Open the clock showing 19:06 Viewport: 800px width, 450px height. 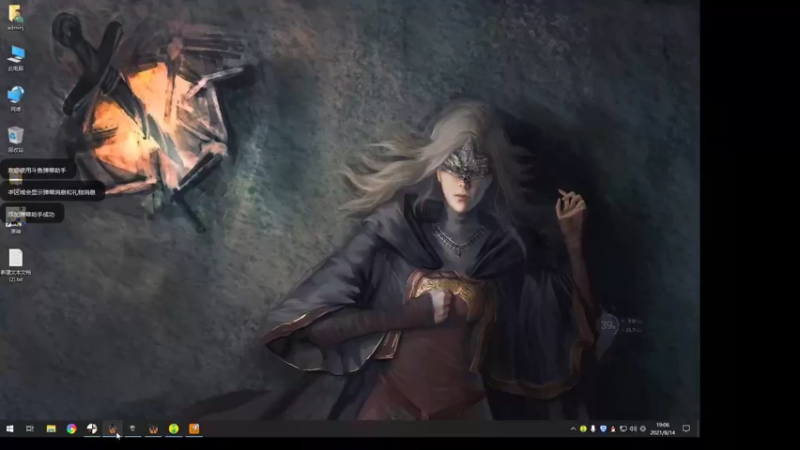pyautogui.click(x=663, y=429)
